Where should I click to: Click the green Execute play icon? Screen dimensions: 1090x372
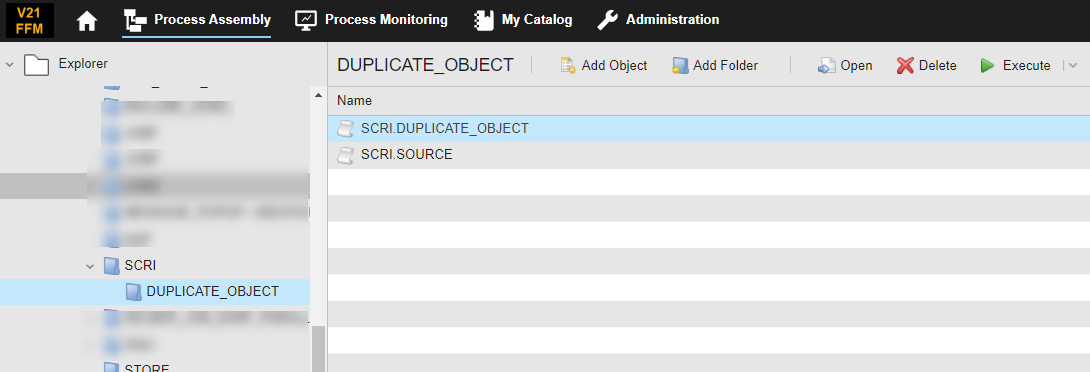pyautogui.click(x=987, y=65)
